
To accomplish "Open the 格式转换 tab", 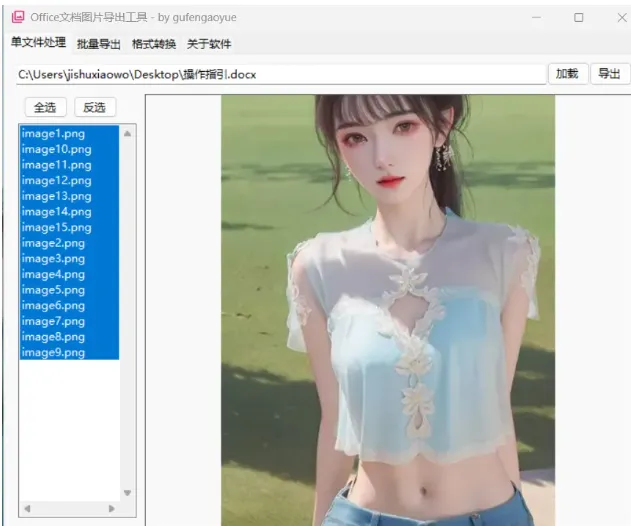I will 154,44.
